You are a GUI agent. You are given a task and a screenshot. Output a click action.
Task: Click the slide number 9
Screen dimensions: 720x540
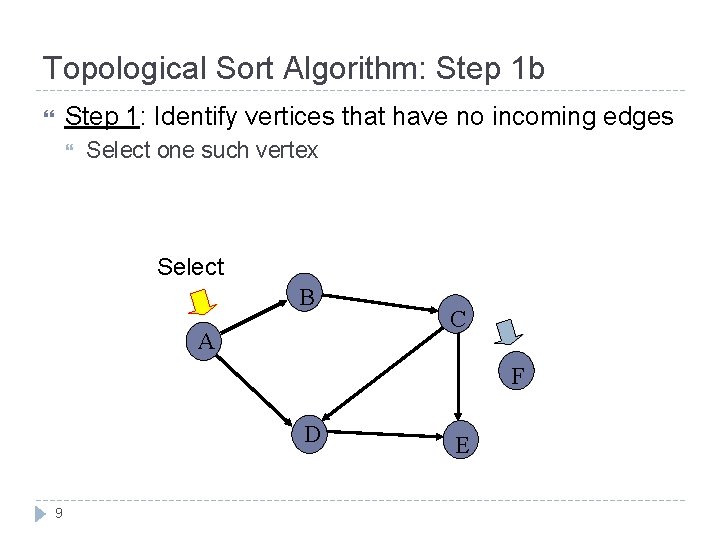point(59,513)
